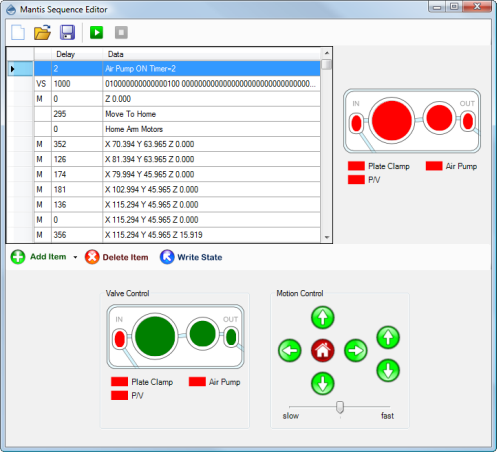Click the down arrow below the home button
This screenshot has height=452, width=497.
322,384
